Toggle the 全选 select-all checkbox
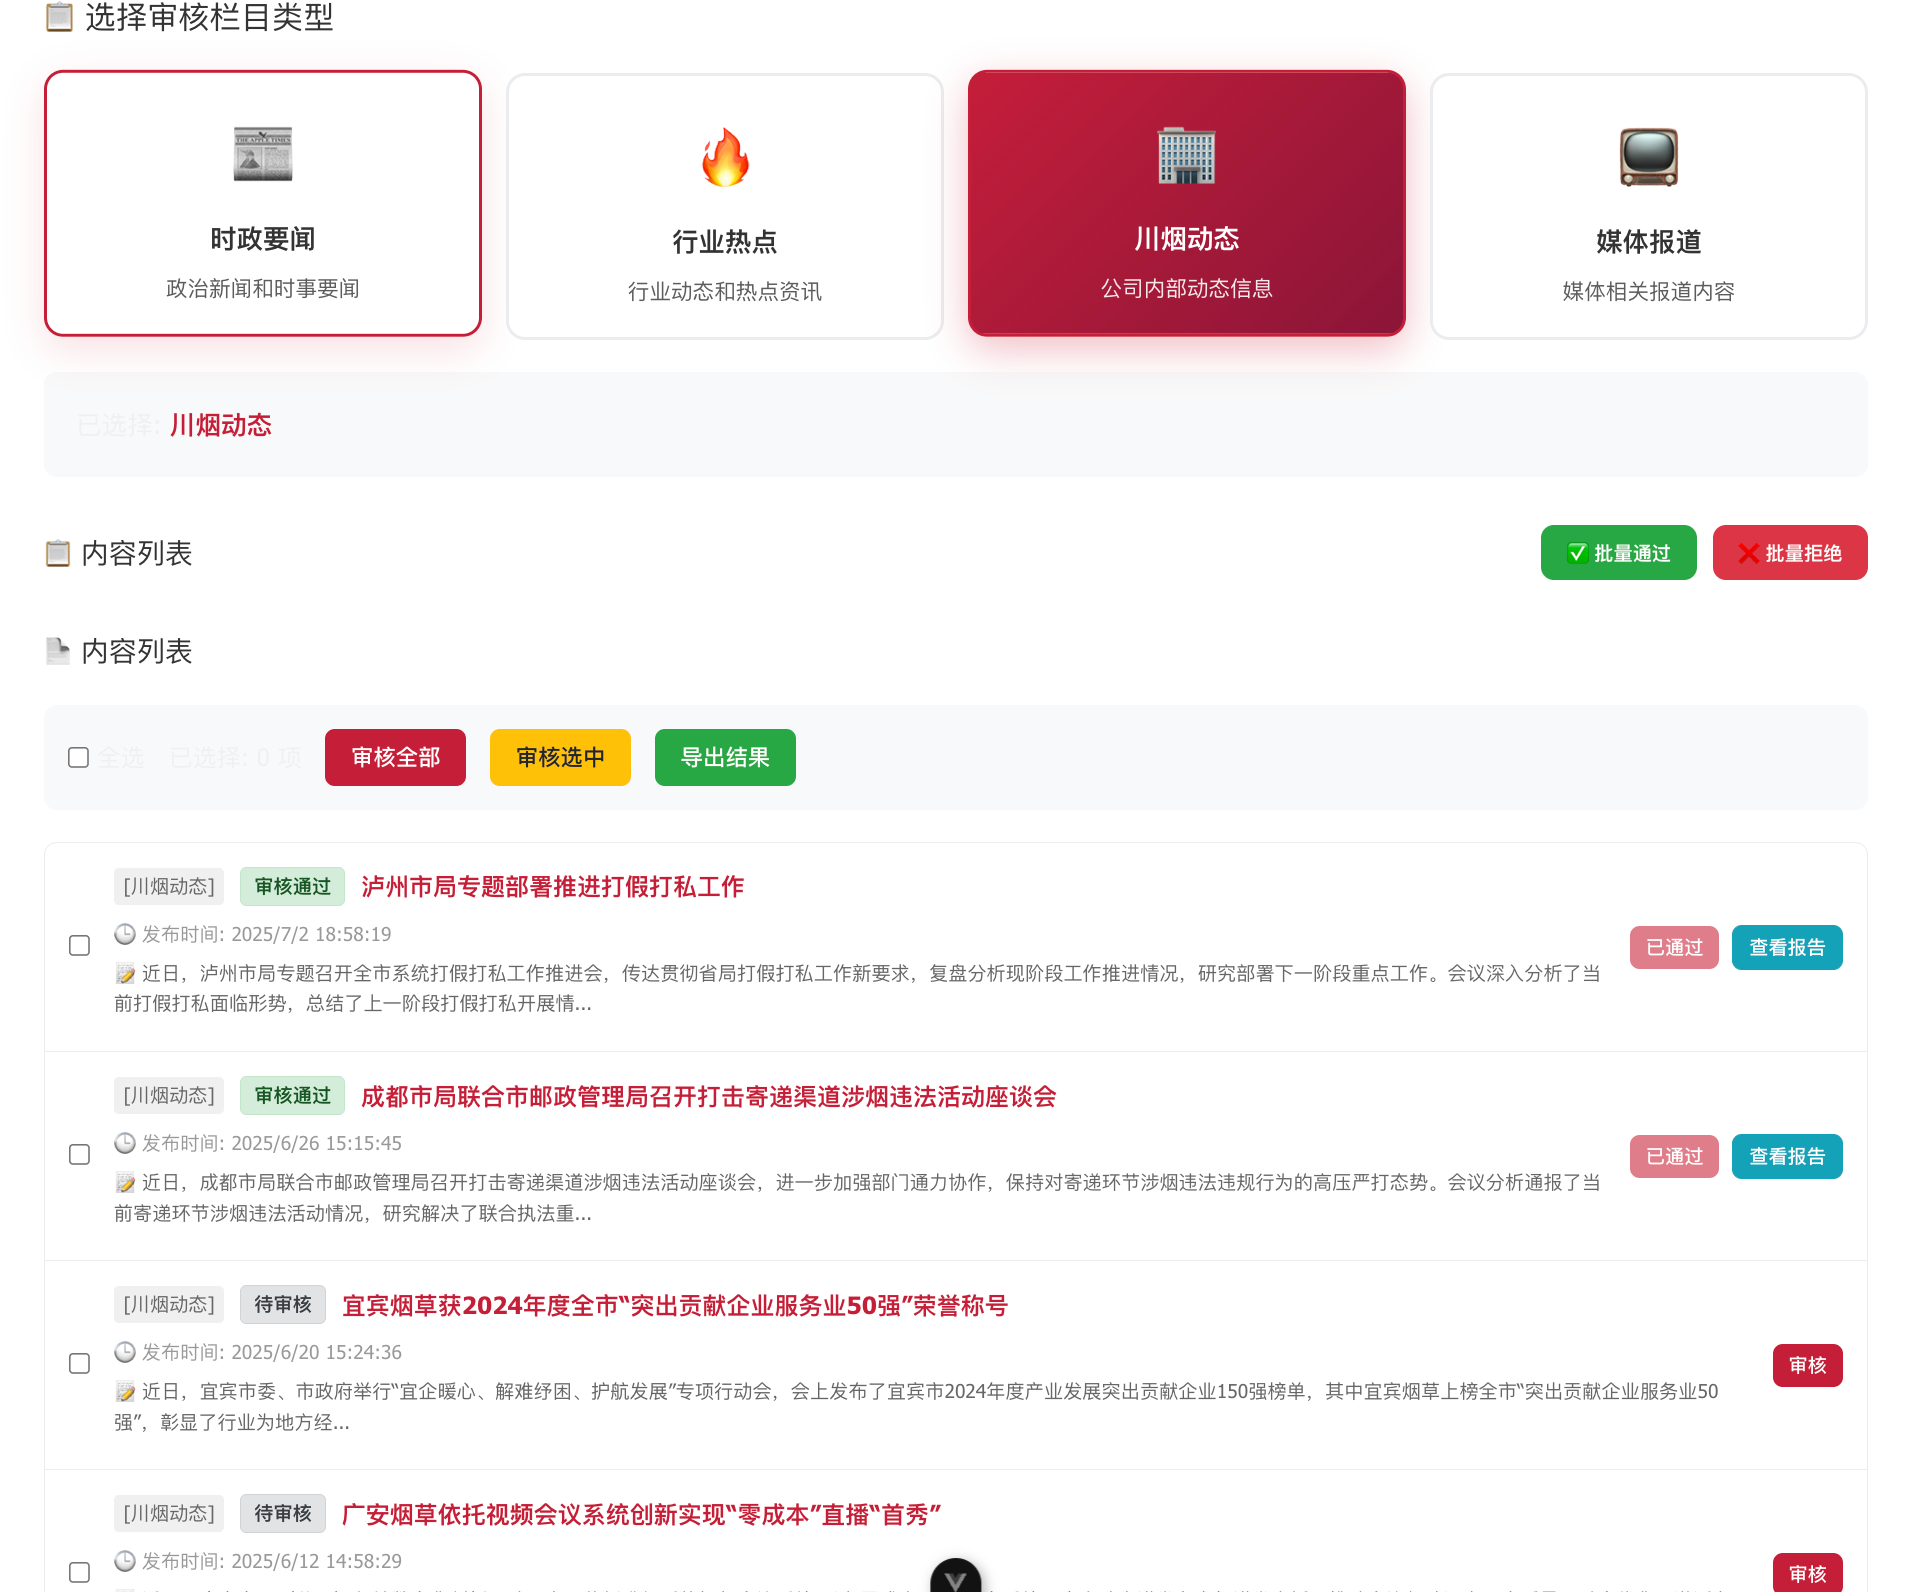Image resolution: width=1906 pixels, height=1592 pixels. click(79, 757)
